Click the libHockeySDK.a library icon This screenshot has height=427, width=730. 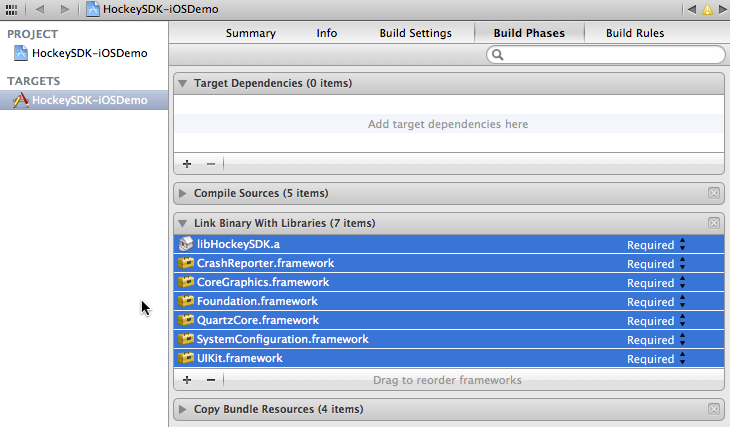point(185,244)
